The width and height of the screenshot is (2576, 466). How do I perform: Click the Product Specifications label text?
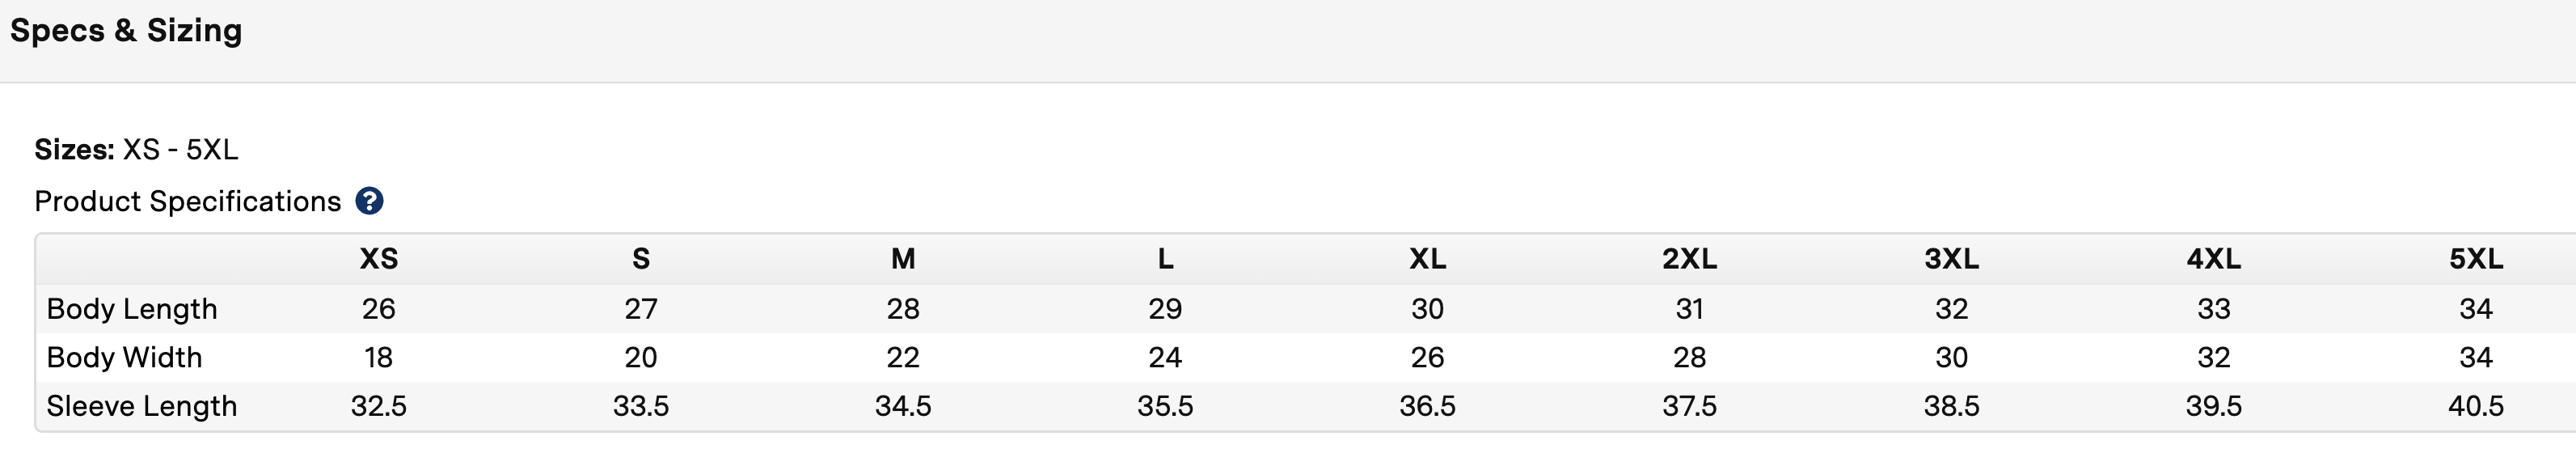[x=188, y=201]
